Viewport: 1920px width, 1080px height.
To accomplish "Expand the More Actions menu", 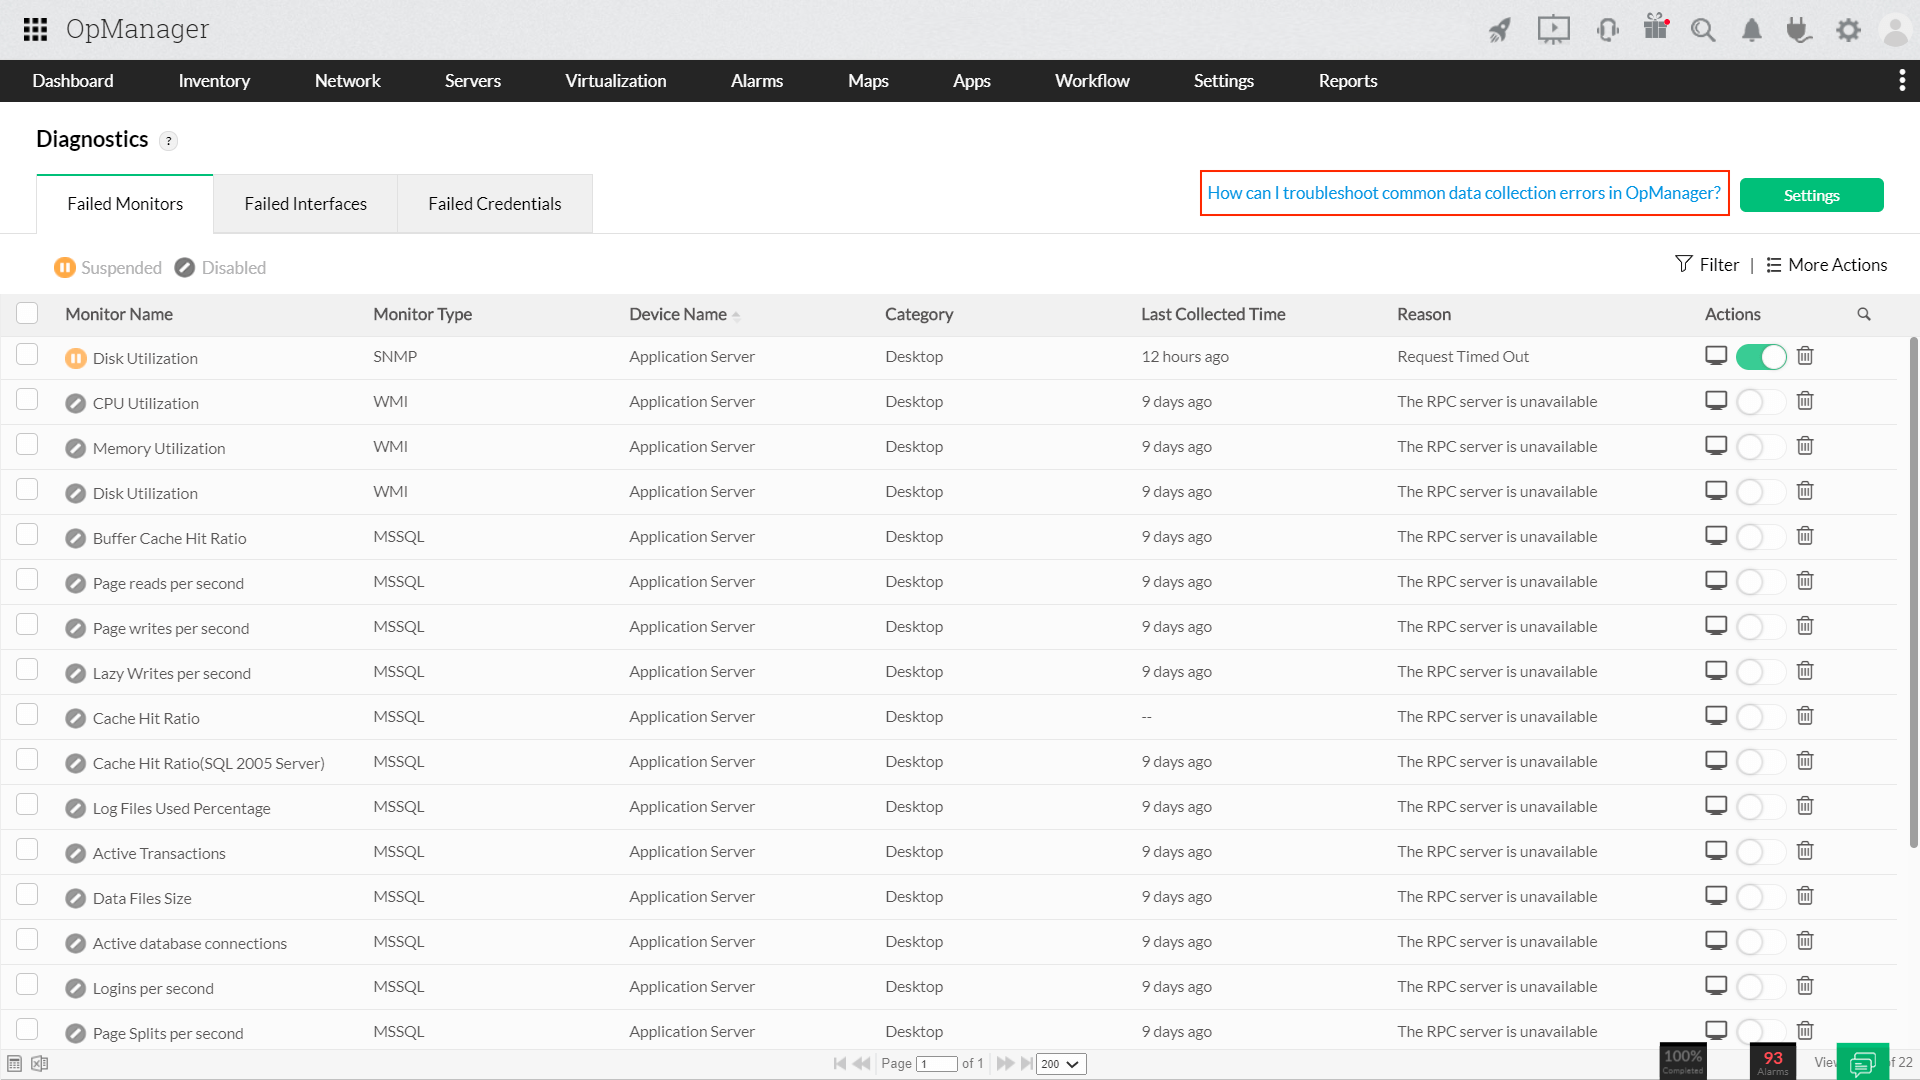I will 1826,265.
